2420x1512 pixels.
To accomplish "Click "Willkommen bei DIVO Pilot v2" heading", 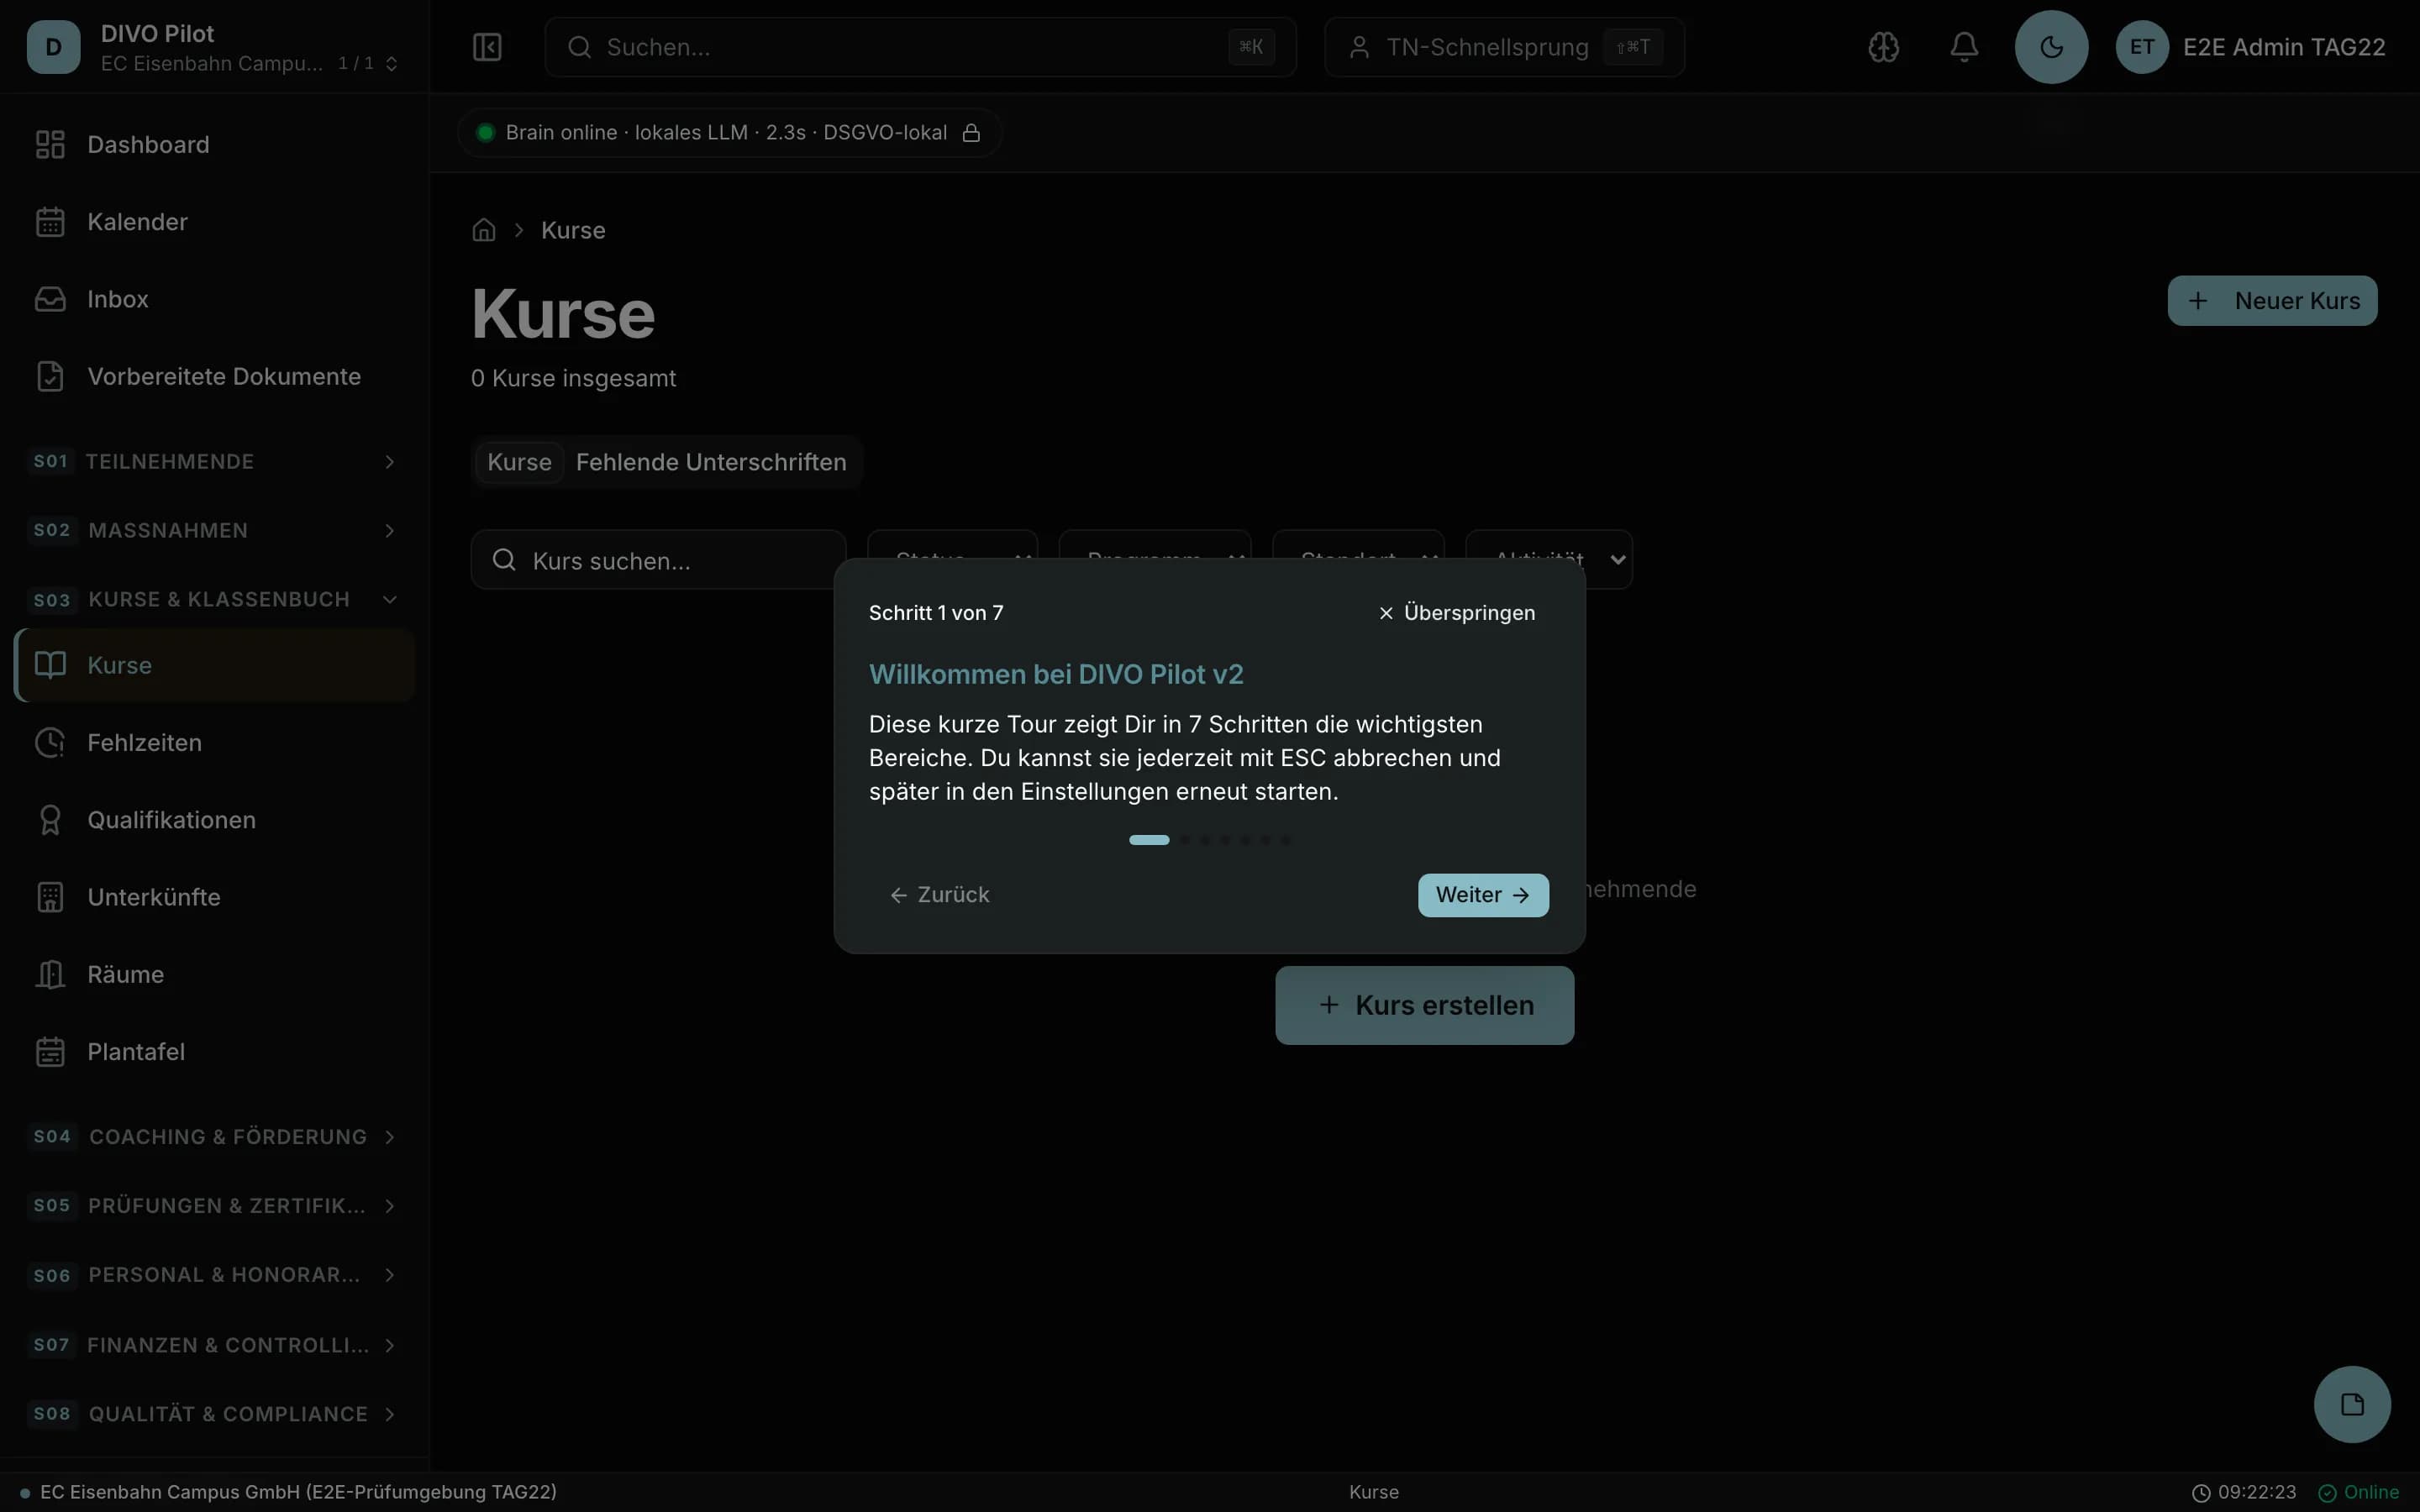I will tap(1056, 675).
